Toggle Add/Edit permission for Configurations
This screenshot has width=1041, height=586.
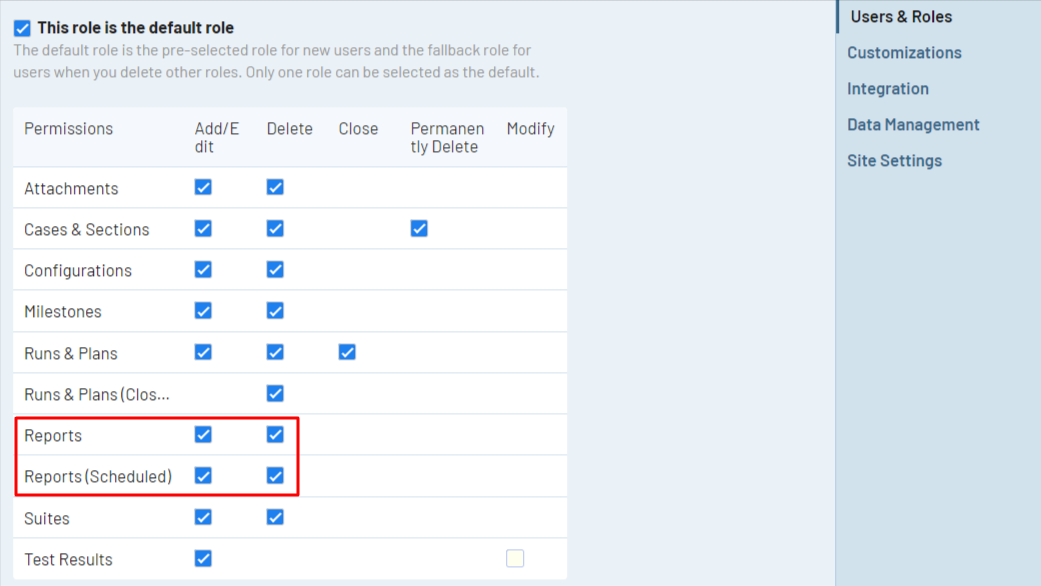click(203, 269)
